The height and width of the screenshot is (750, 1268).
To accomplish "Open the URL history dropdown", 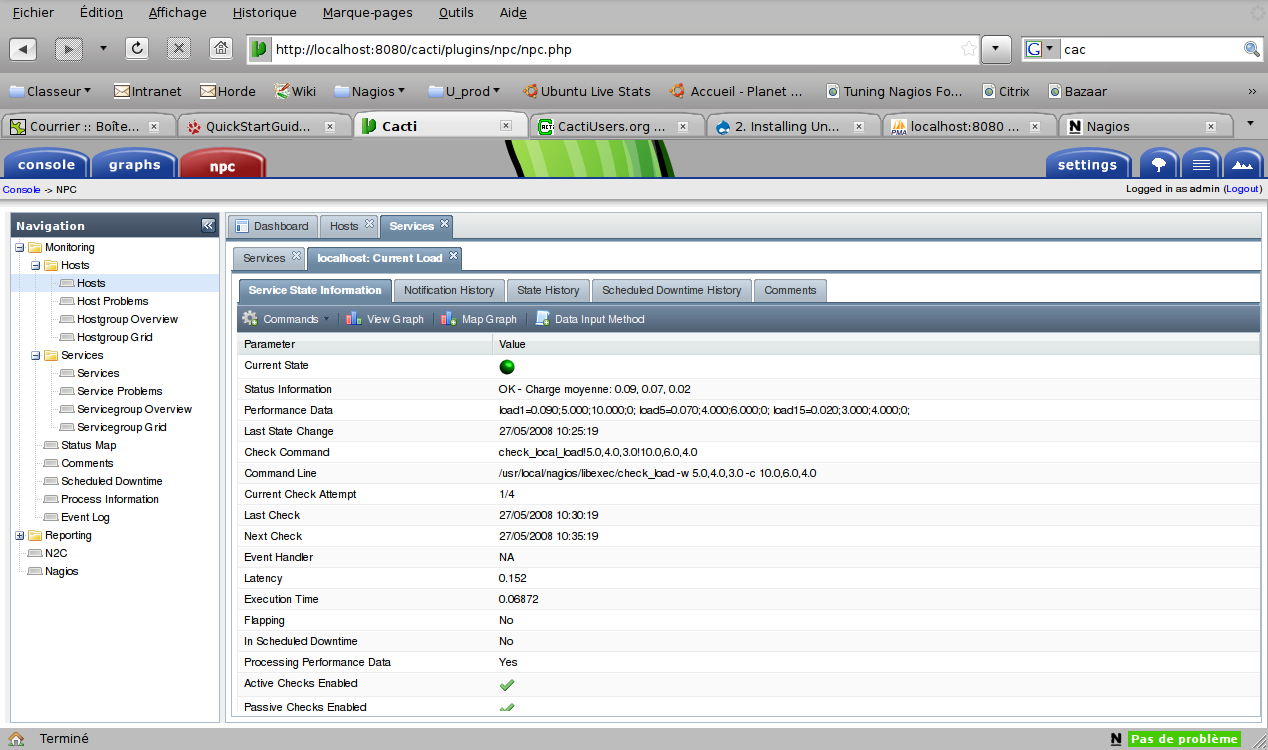I will [x=996, y=49].
